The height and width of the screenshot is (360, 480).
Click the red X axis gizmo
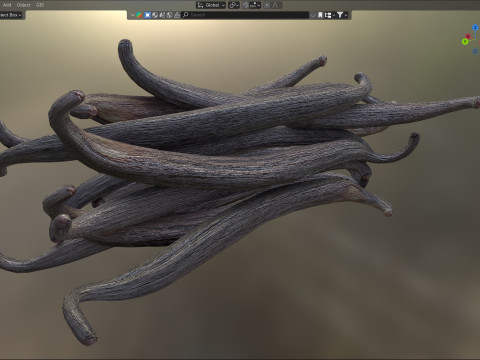468,36
